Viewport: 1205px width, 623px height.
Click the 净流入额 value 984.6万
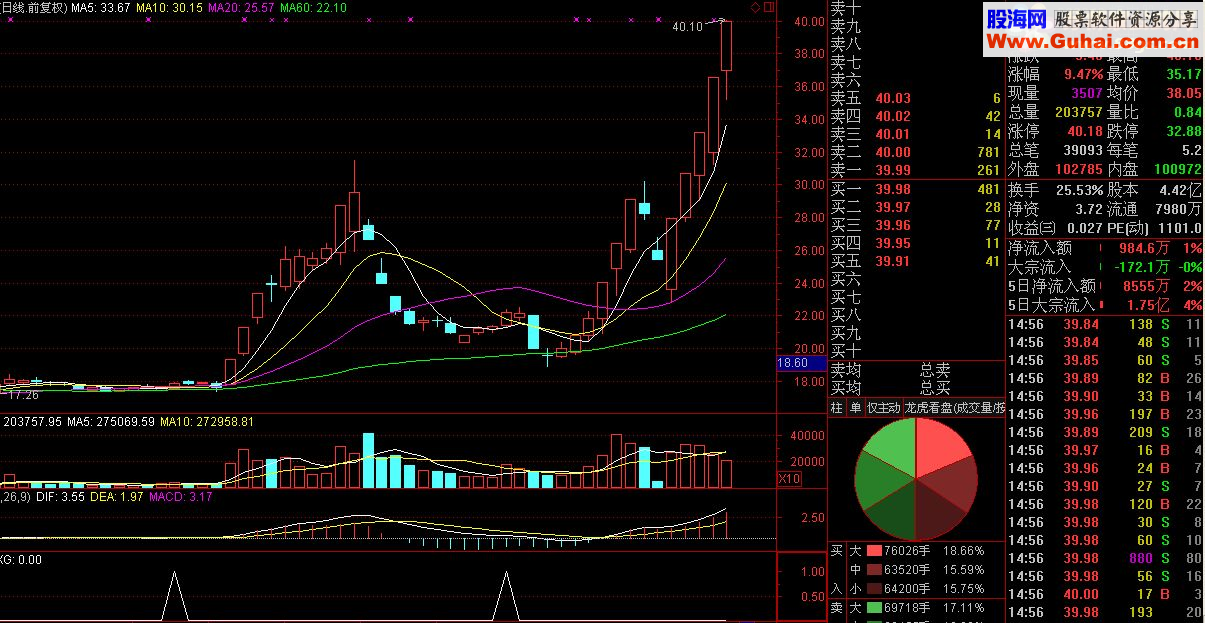(1144, 248)
